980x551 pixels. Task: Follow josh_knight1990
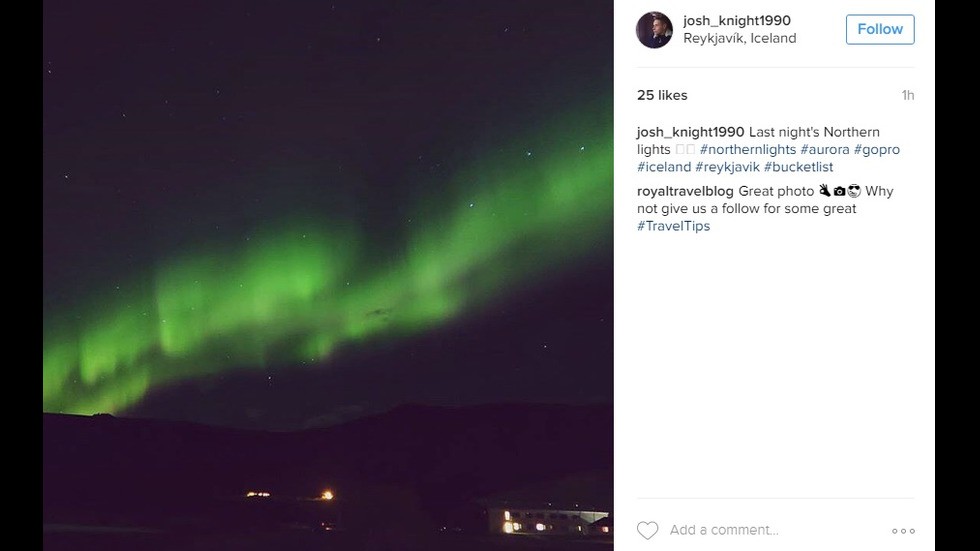tap(880, 29)
